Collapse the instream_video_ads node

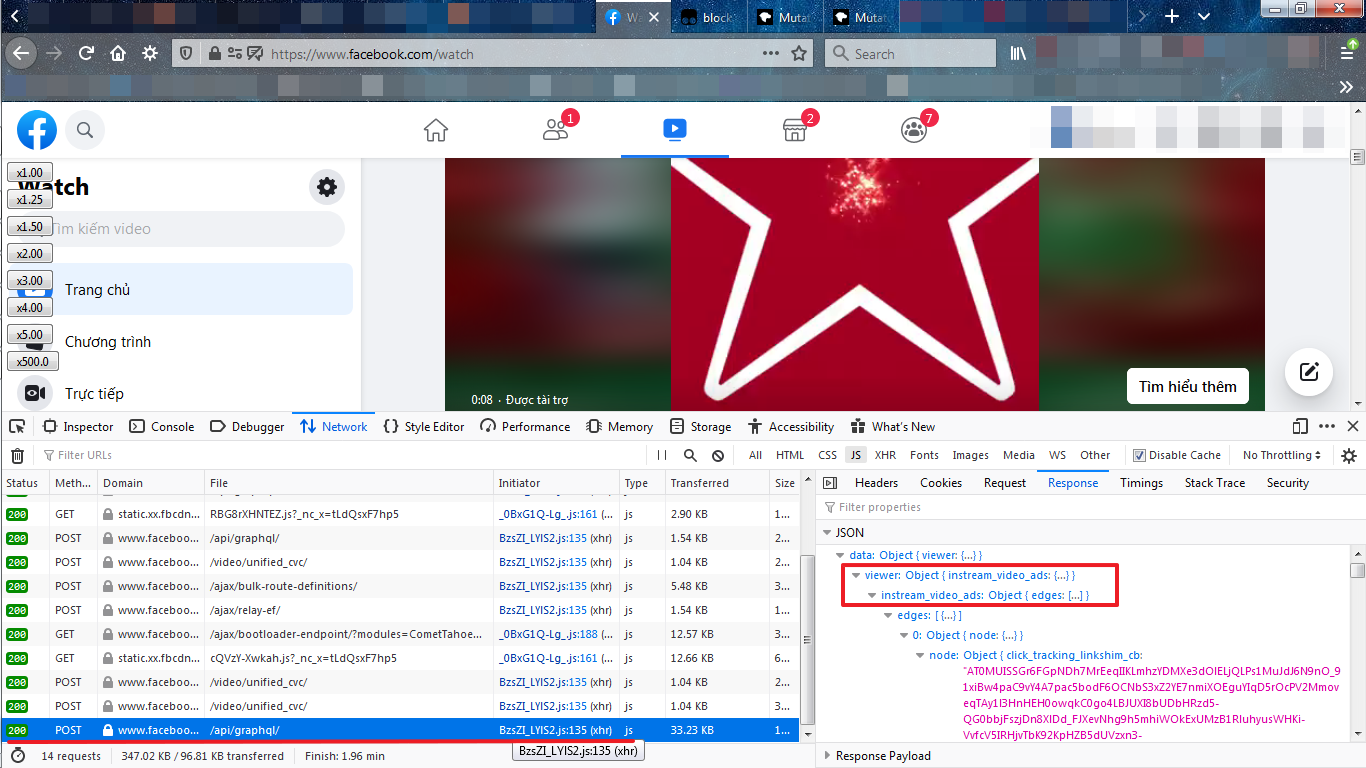871,595
